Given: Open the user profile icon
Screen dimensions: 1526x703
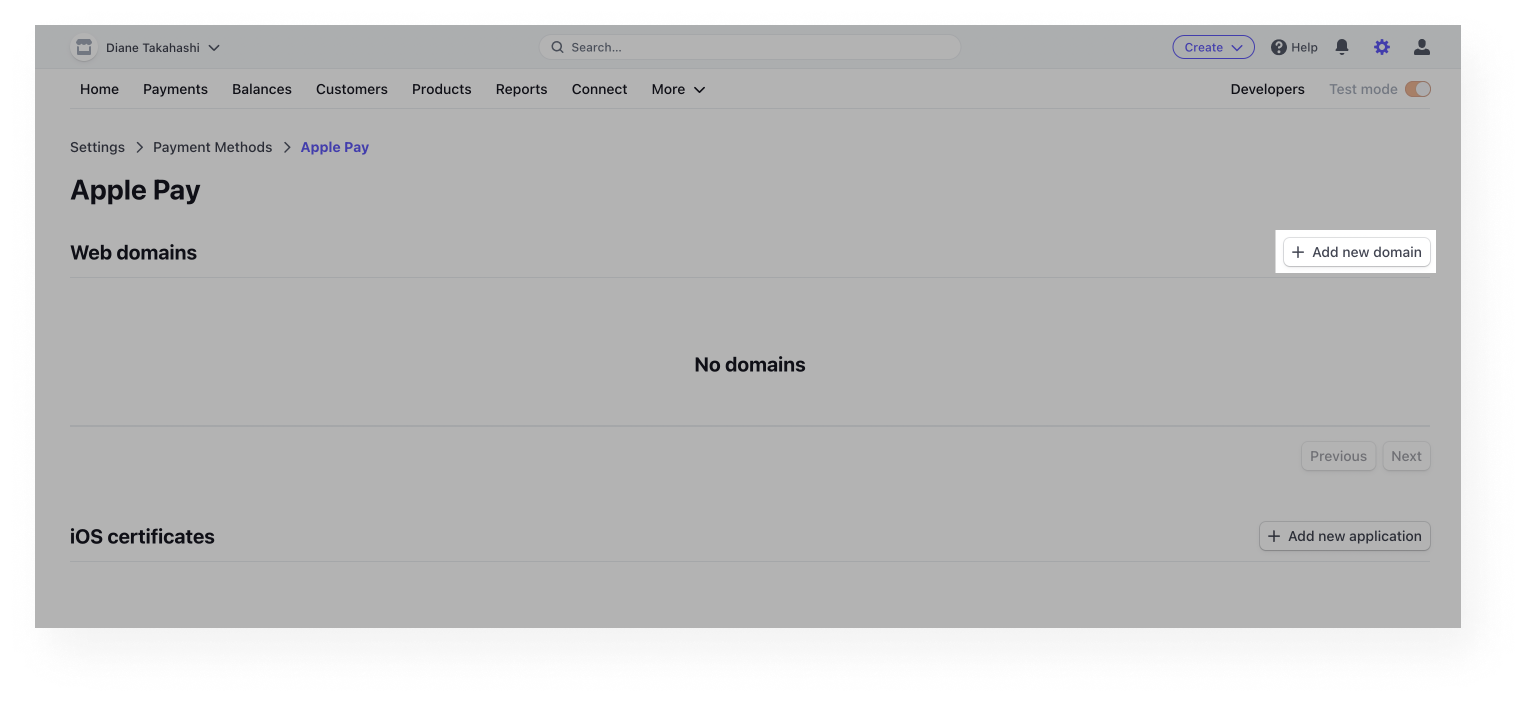Looking at the screenshot, I should (x=1421, y=46).
